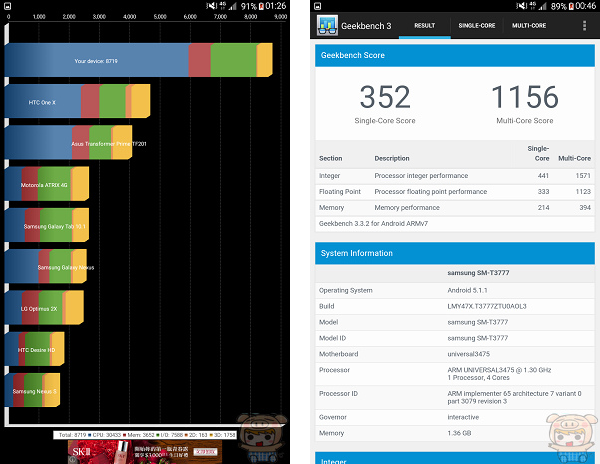Viewport: 600px width, 464px height.
Task: Tap the 'Description' column header
Action: (392, 158)
